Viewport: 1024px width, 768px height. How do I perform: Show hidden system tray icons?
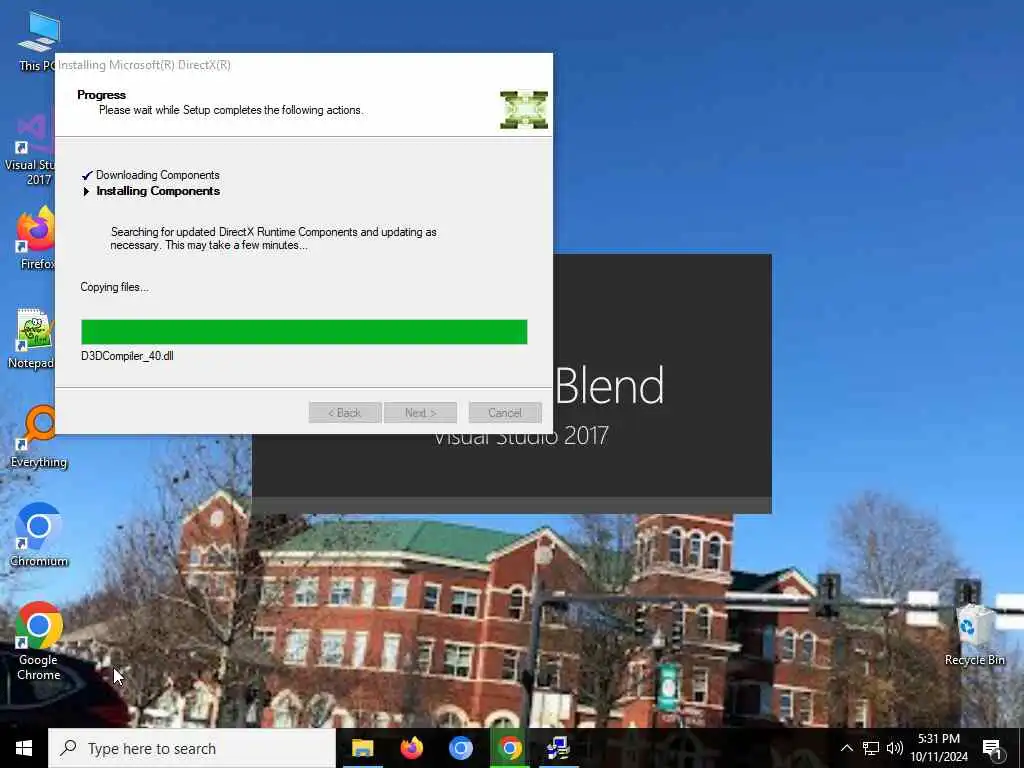tap(846, 748)
